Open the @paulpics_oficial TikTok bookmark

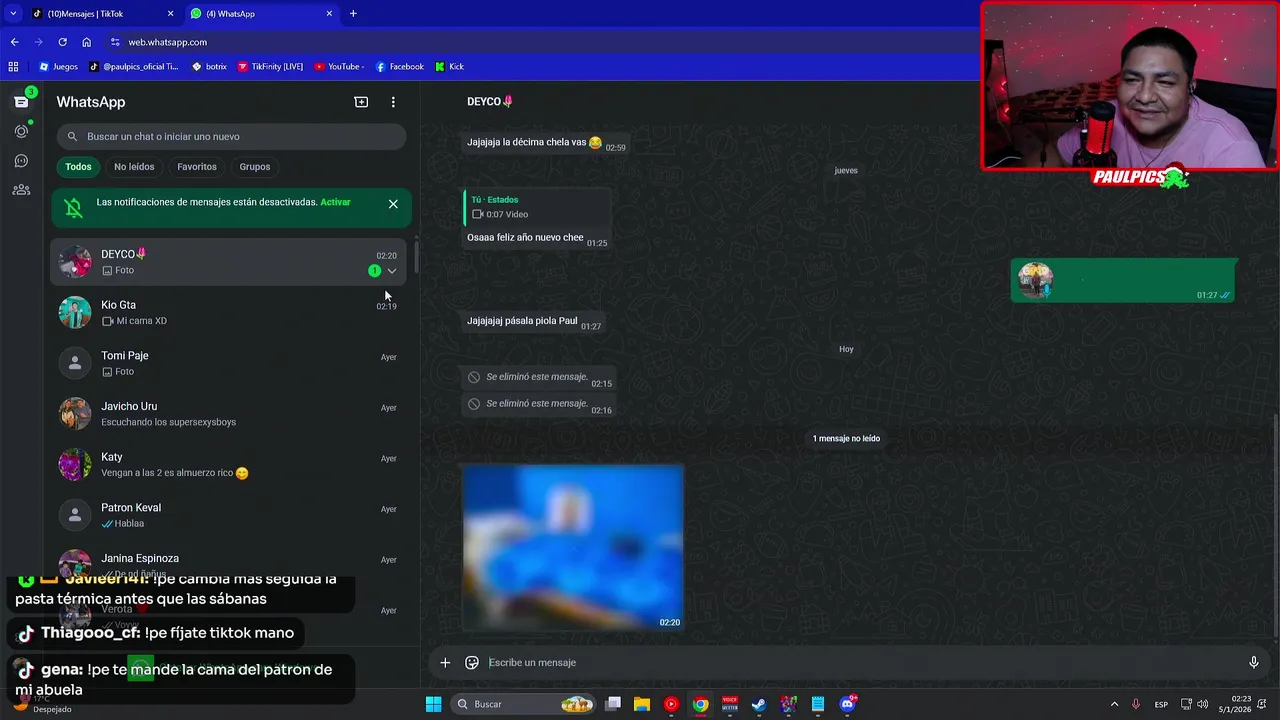click(133, 67)
